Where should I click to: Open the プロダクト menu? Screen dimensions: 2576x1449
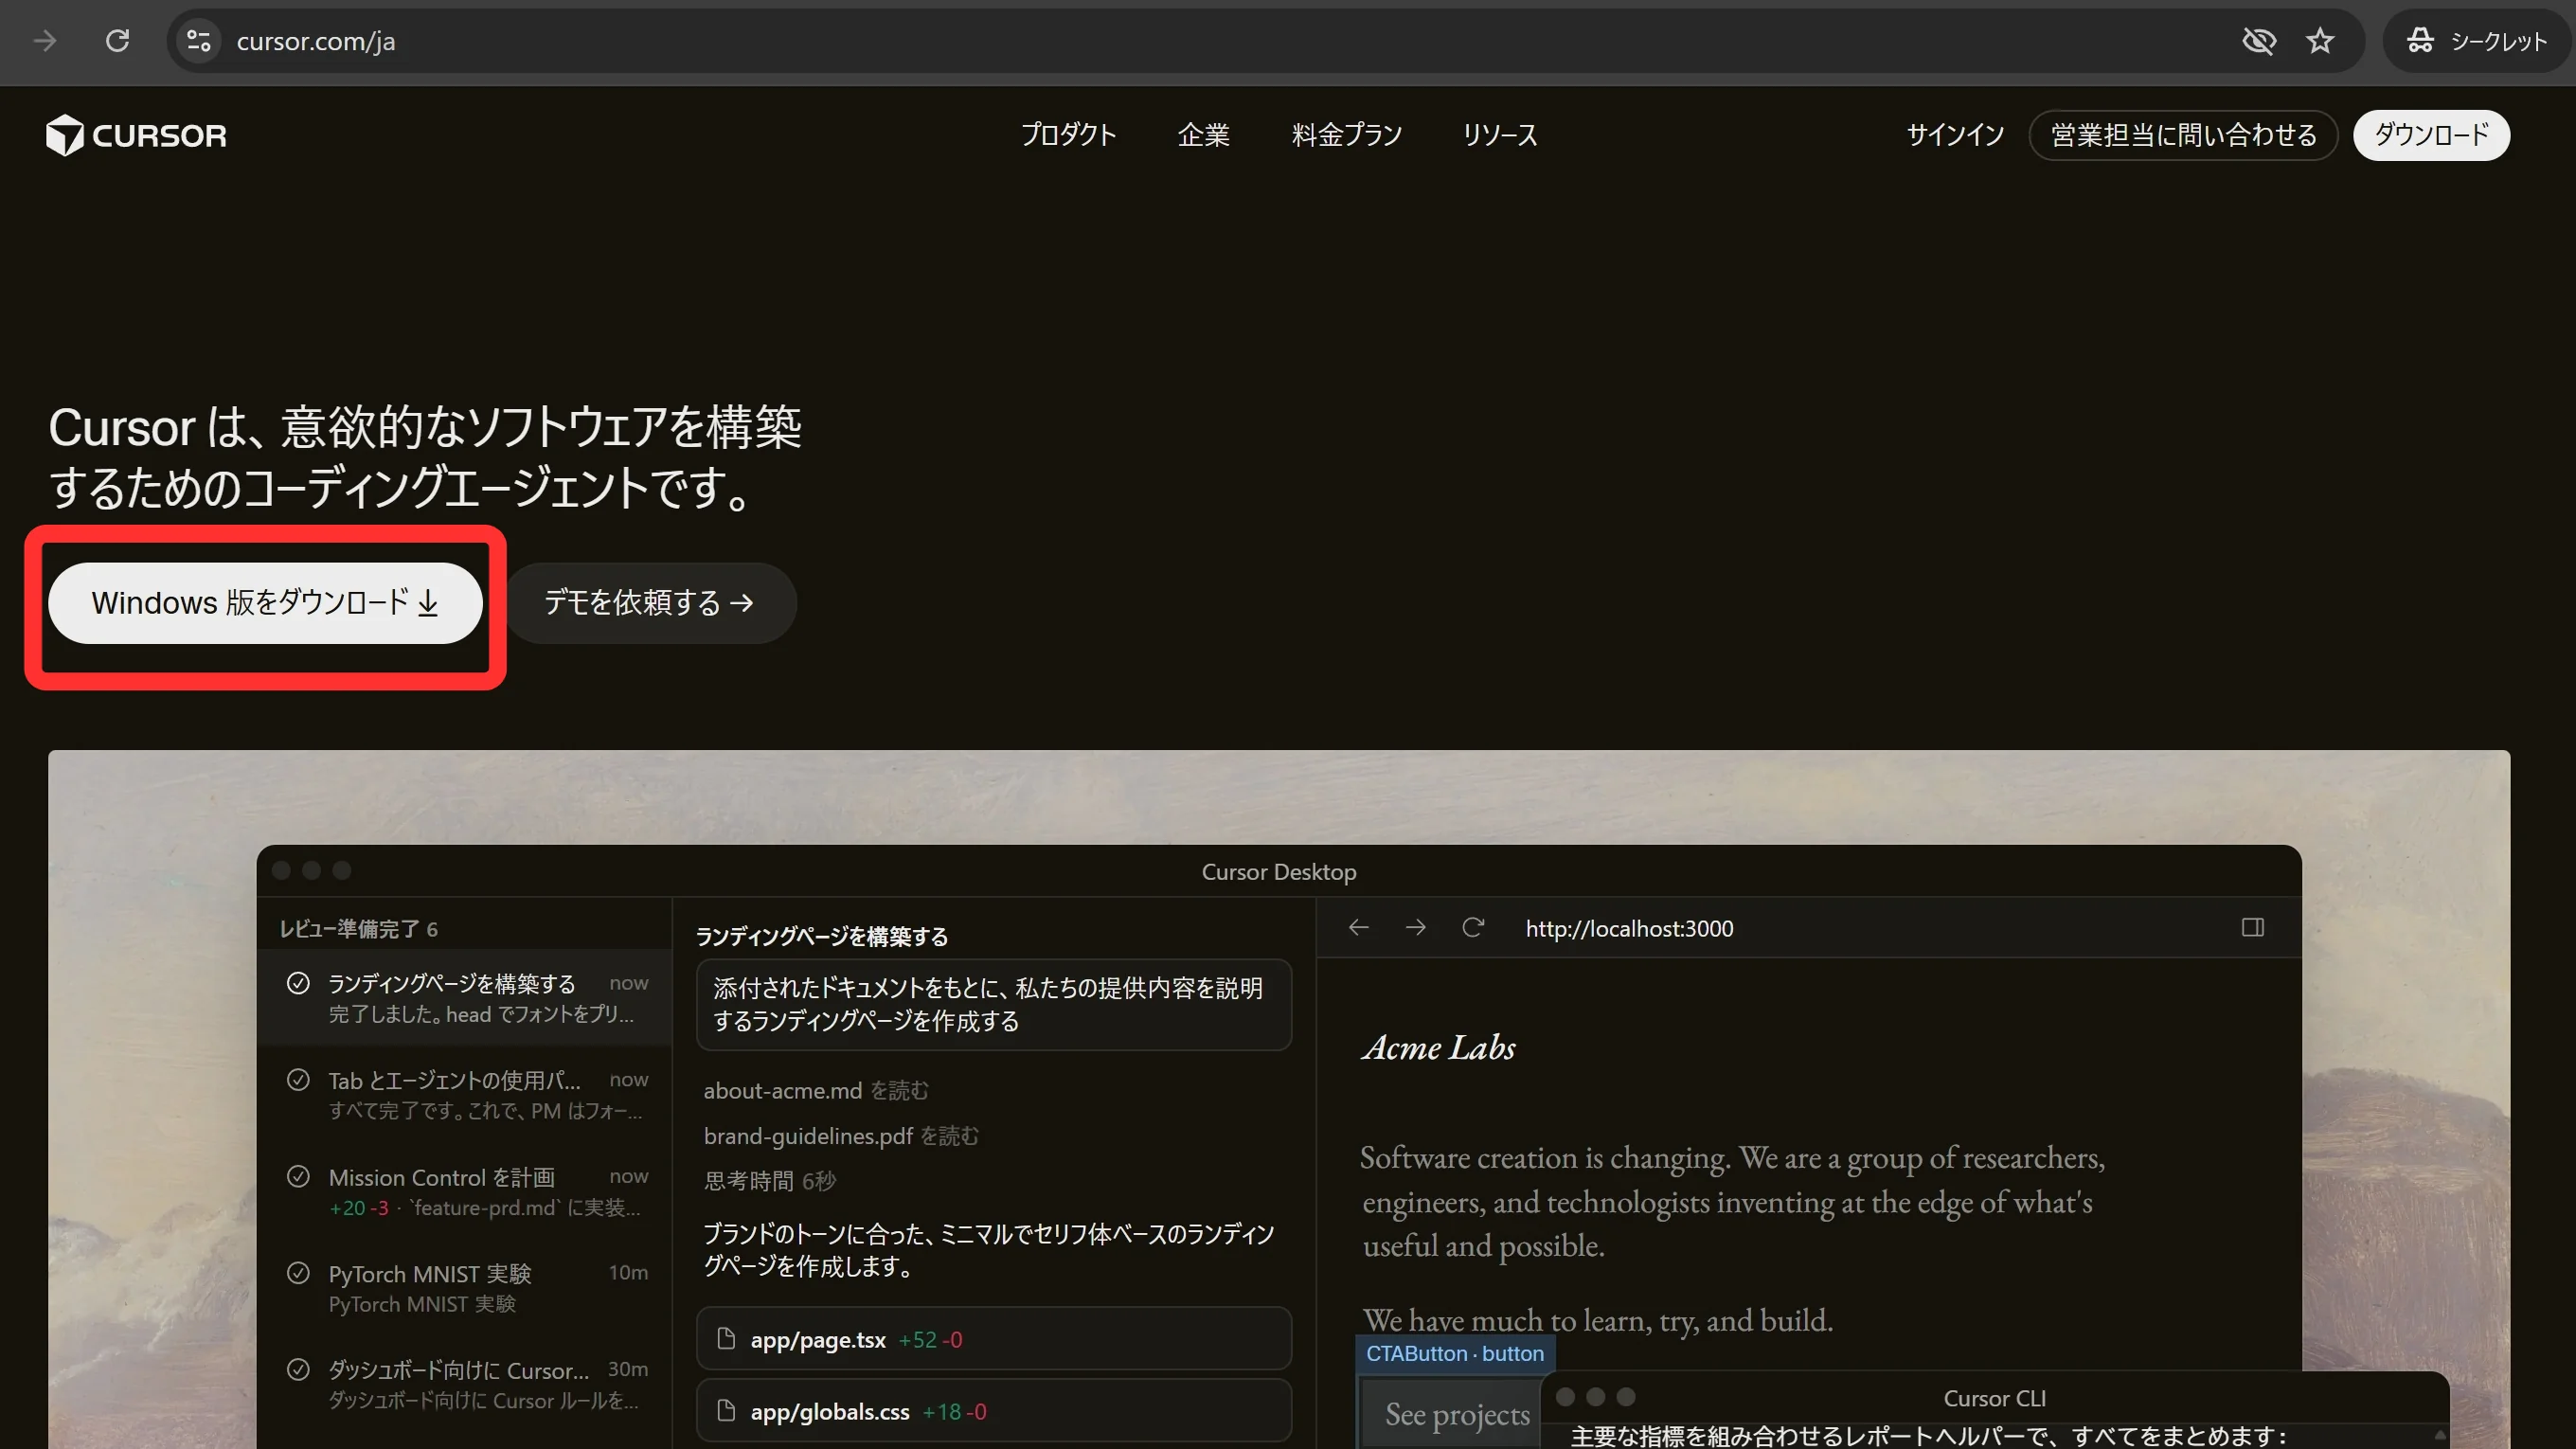(1068, 135)
